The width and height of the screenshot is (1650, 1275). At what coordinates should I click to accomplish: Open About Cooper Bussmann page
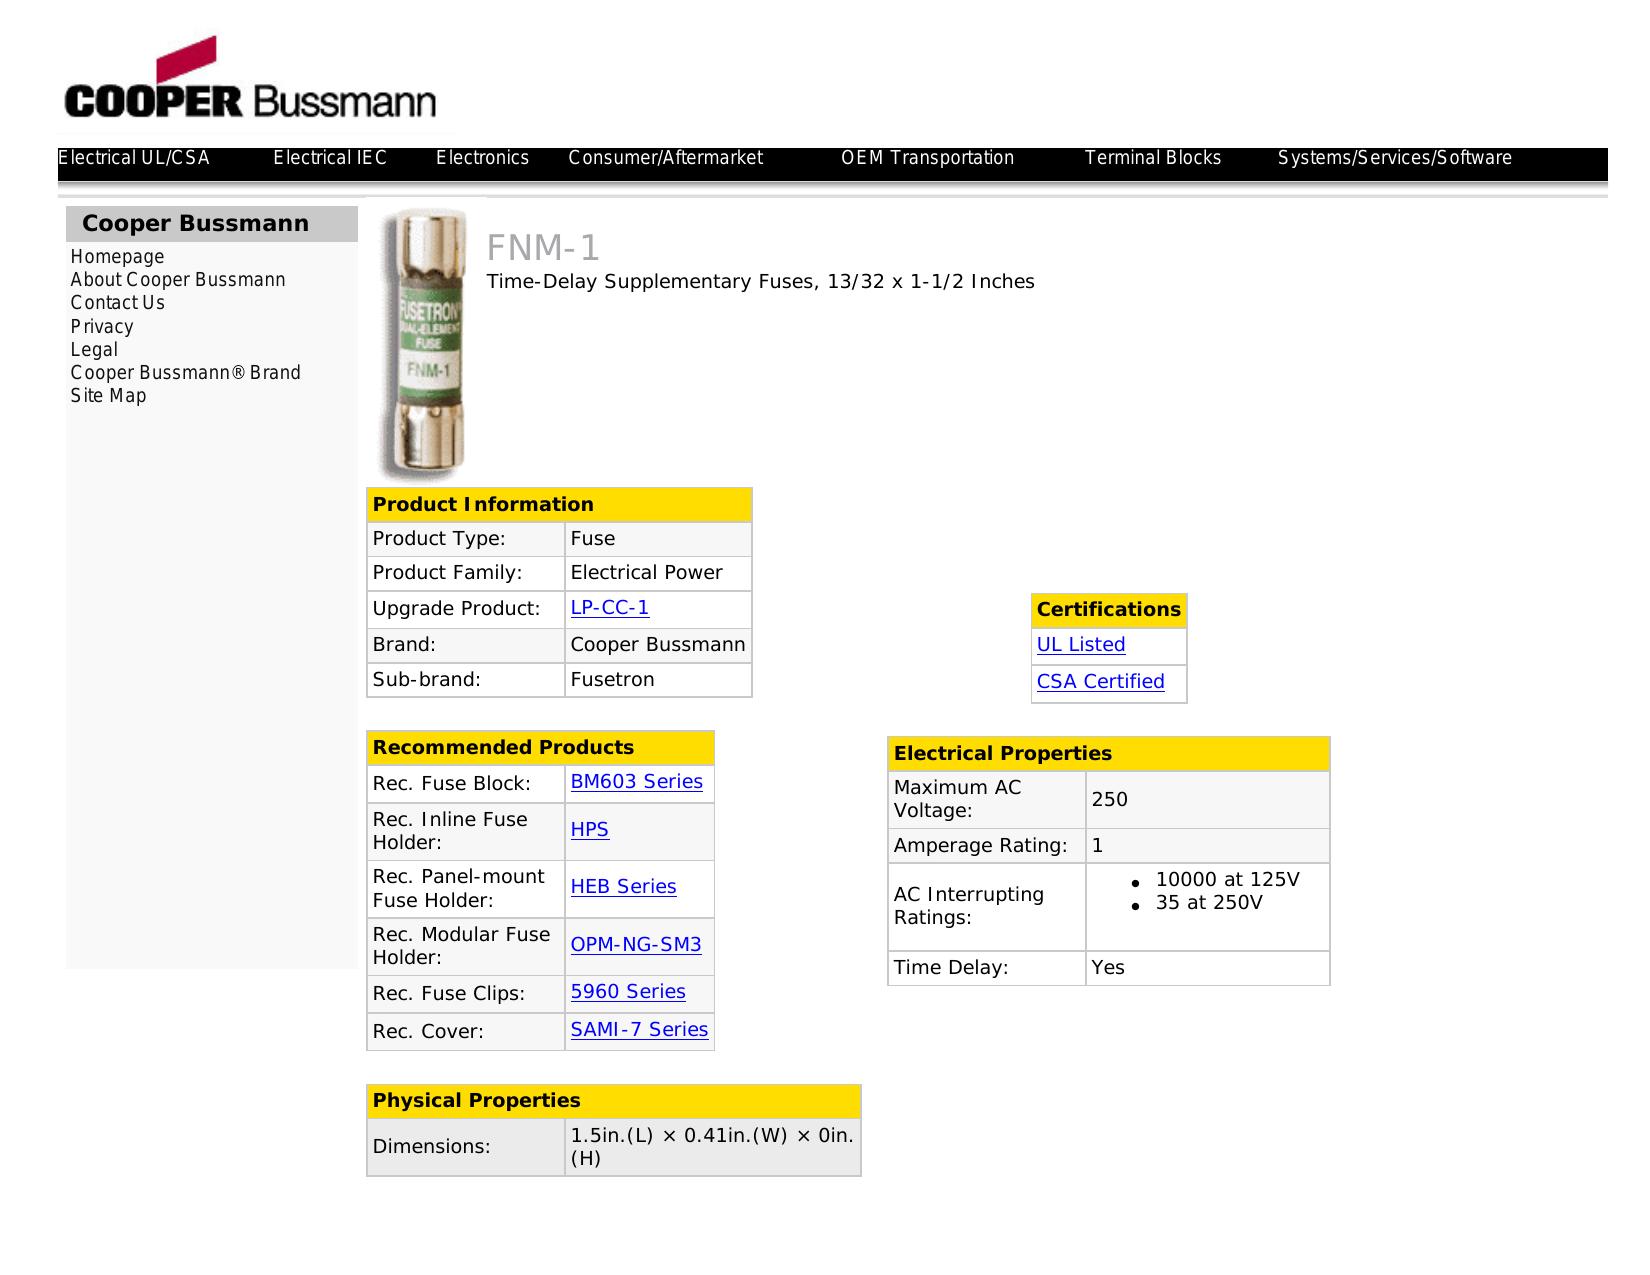(x=178, y=280)
